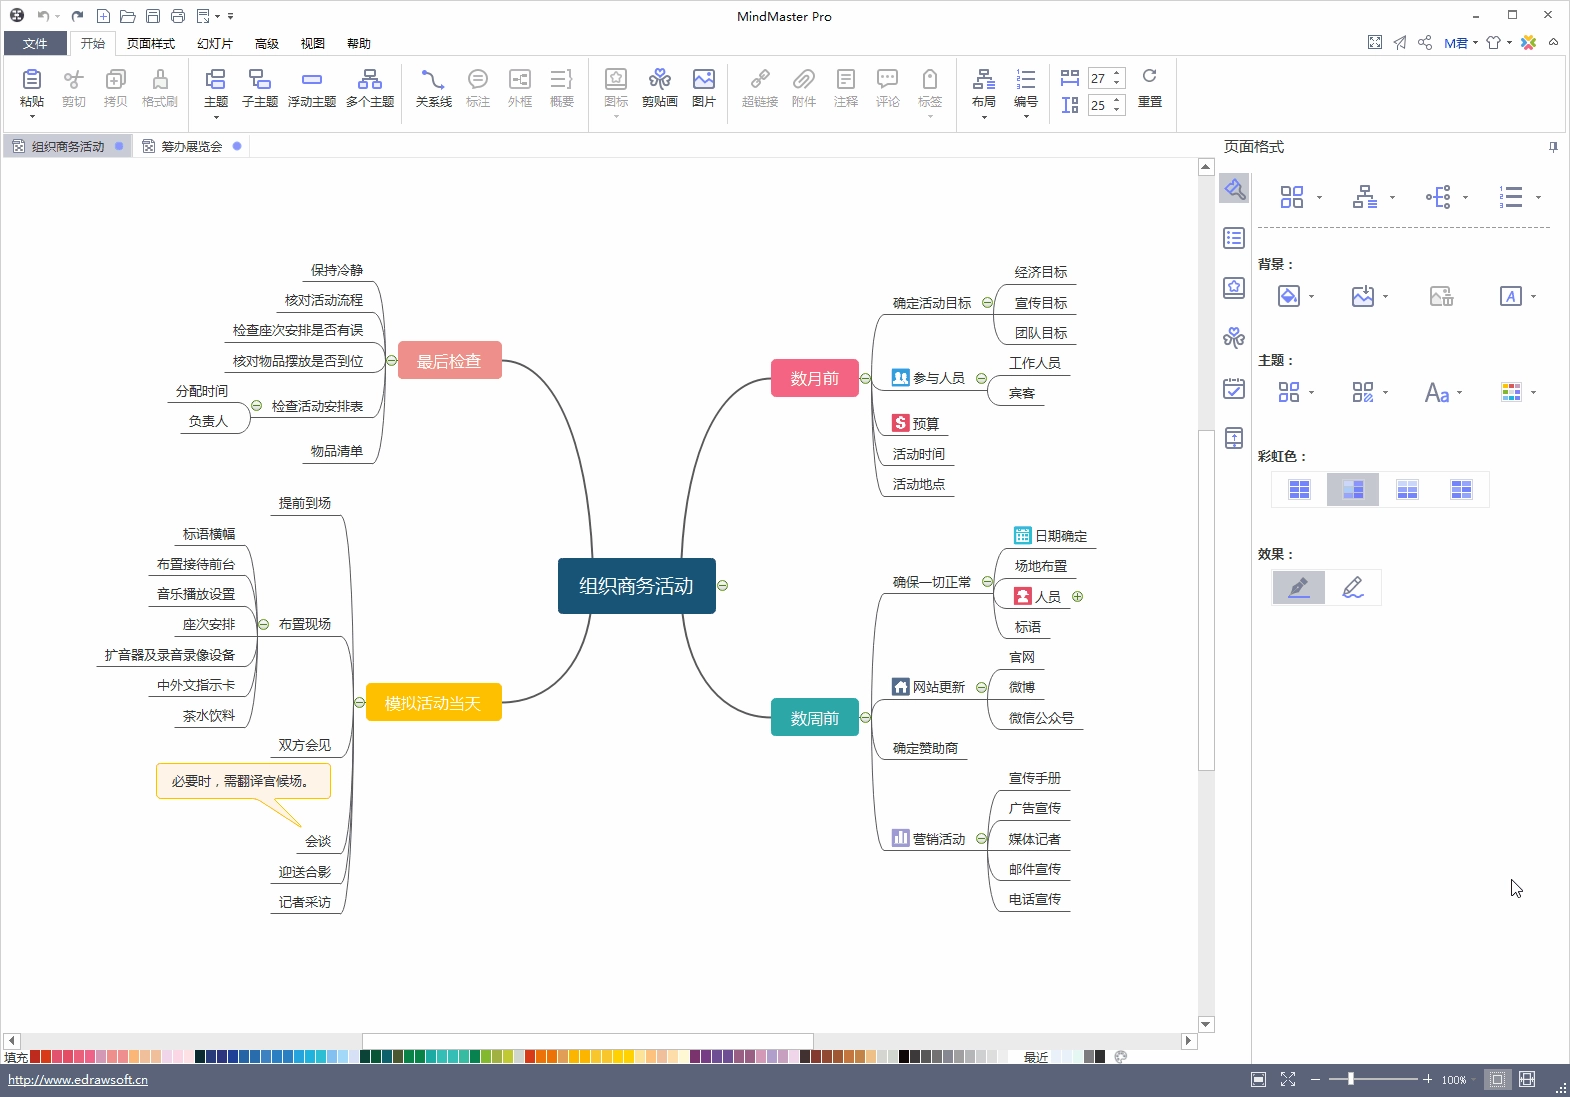Add multiple topics (多个主题)
This screenshot has height=1097, width=1570.
369,88
